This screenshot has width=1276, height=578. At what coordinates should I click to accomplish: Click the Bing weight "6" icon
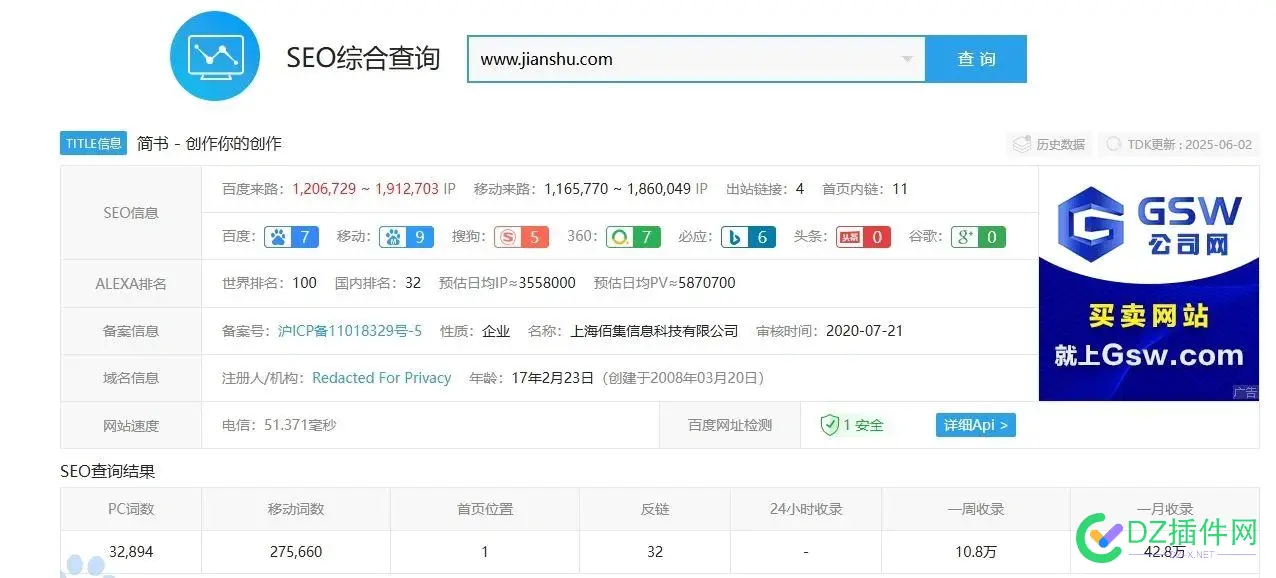point(748,237)
